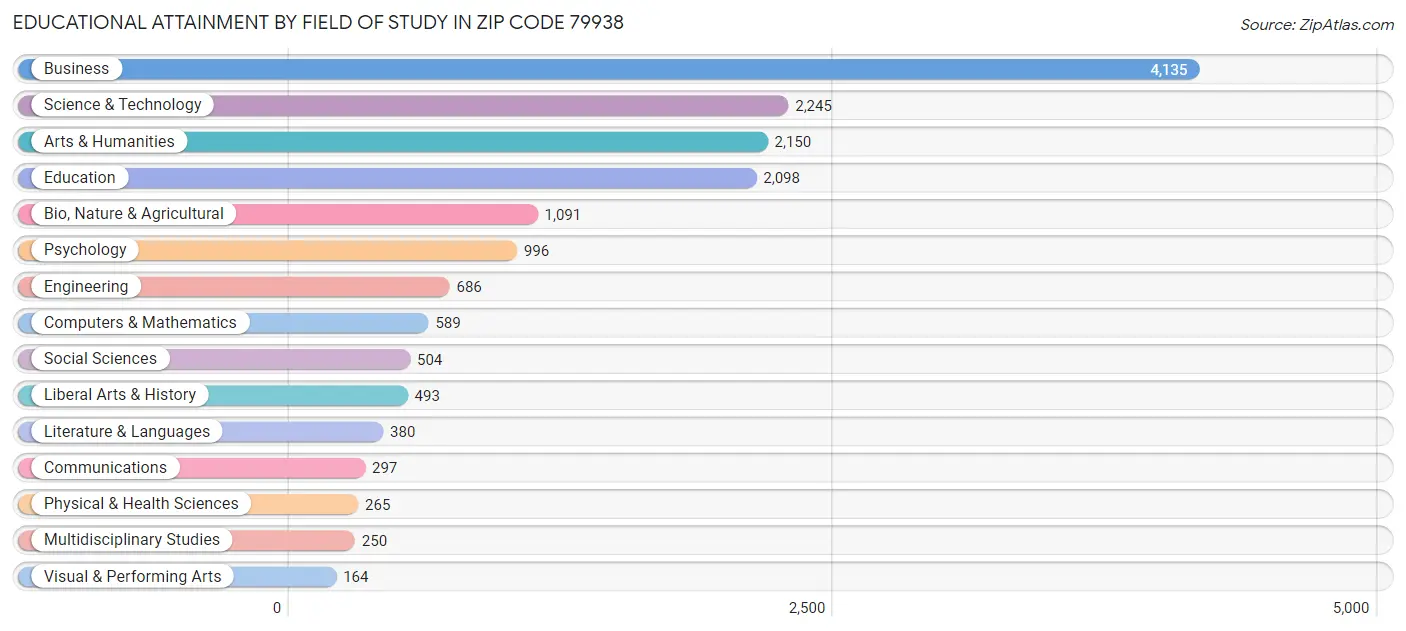Click Bio, Nature & Agricultural label
The width and height of the screenshot is (1406, 631).
click(x=134, y=214)
